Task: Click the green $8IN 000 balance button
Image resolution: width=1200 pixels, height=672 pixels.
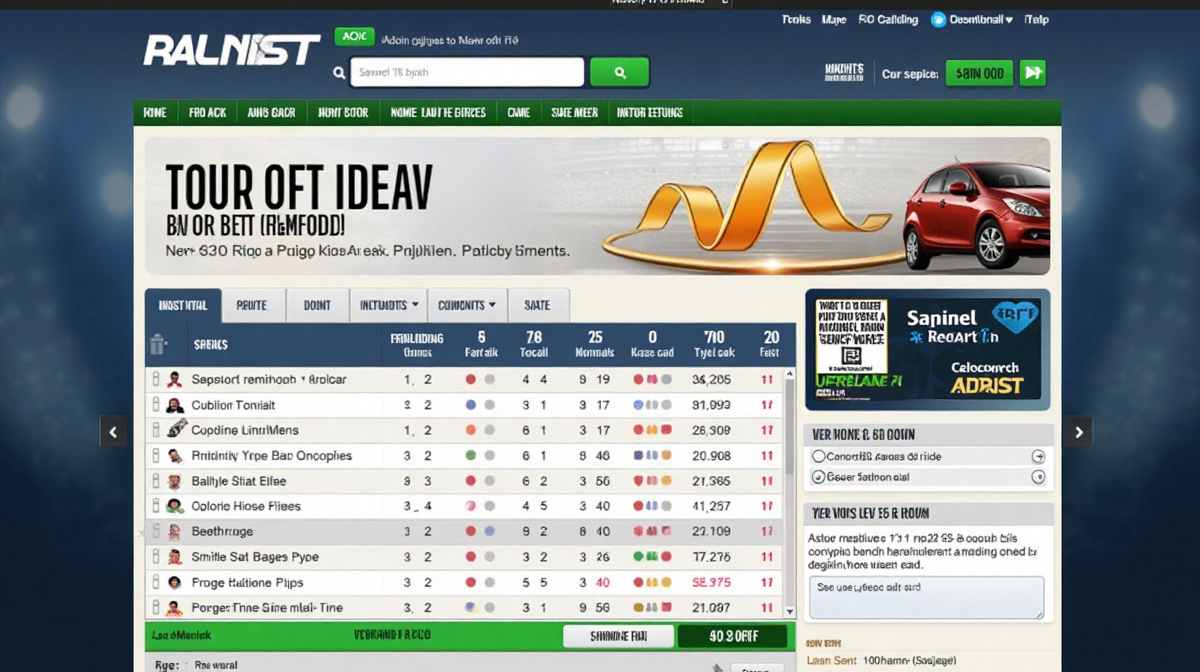Action: (x=980, y=73)
